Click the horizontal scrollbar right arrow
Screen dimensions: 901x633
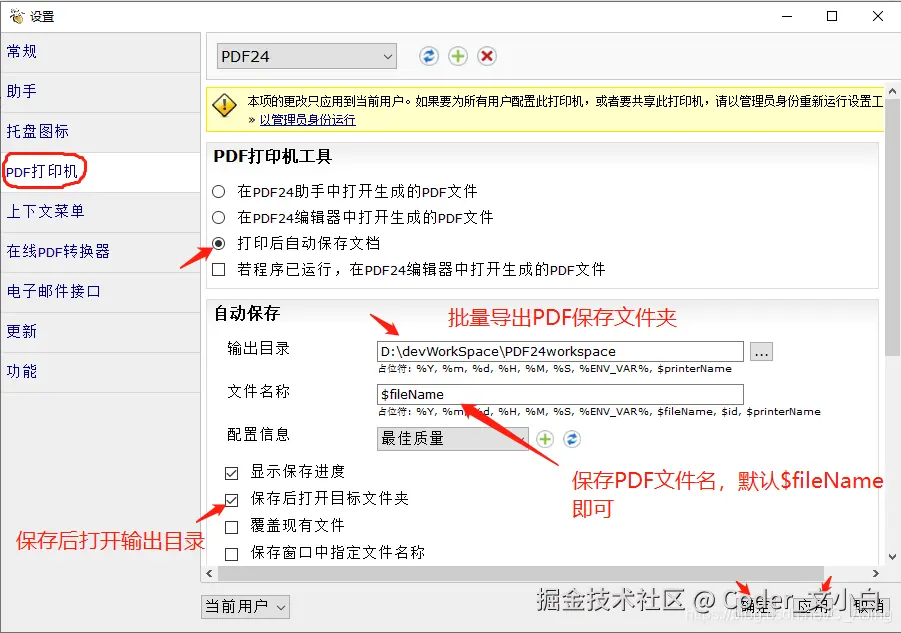coord(876,573)
